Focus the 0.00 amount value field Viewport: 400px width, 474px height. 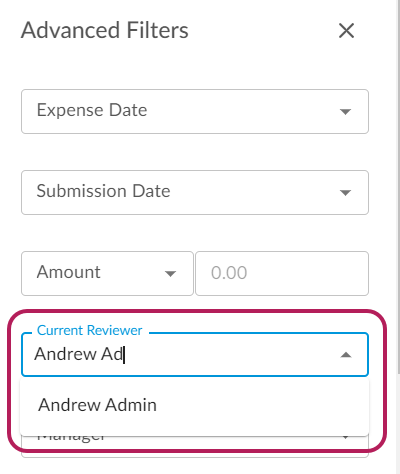(282, 273)
